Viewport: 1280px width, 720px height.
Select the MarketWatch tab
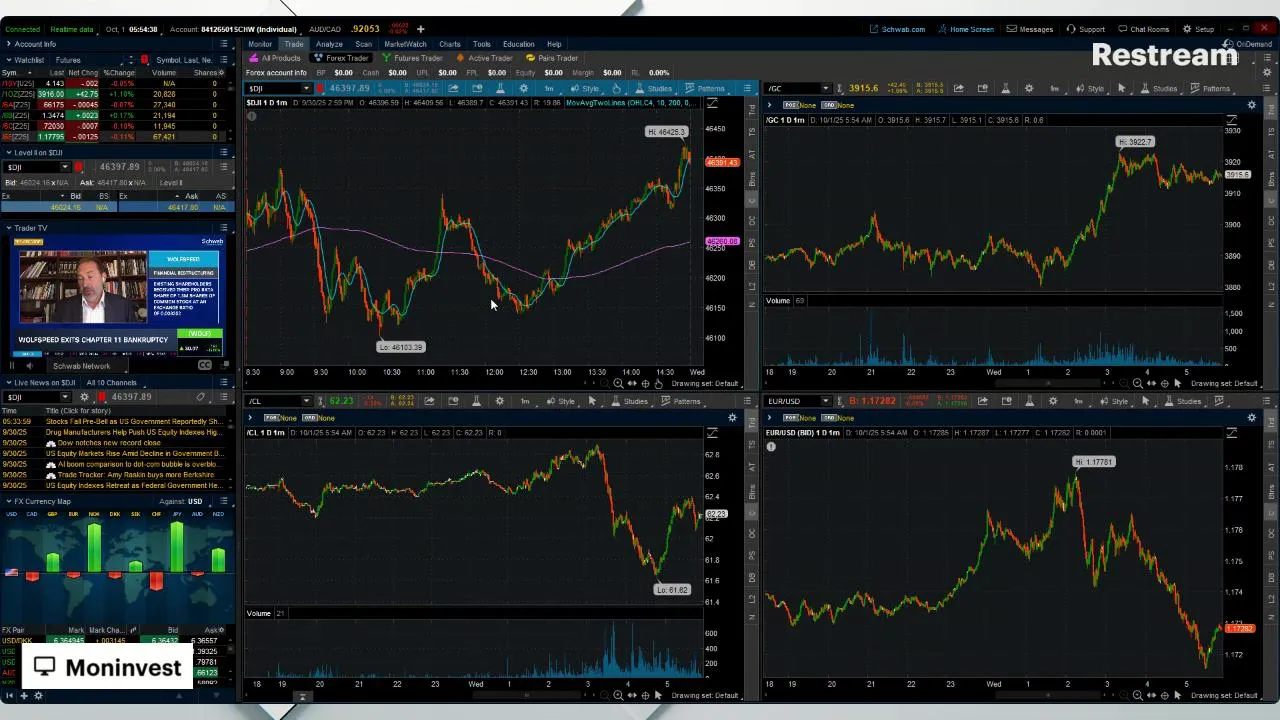405,44
